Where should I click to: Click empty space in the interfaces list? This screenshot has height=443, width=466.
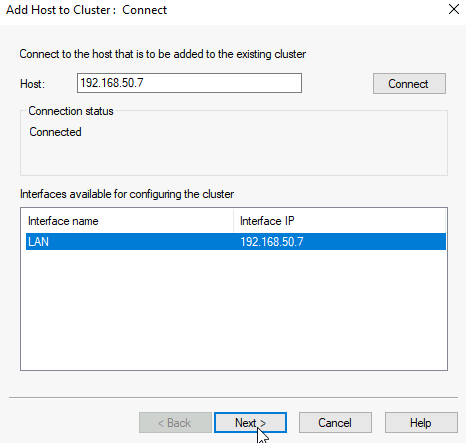pyautogui.click(x=233, y=310)
